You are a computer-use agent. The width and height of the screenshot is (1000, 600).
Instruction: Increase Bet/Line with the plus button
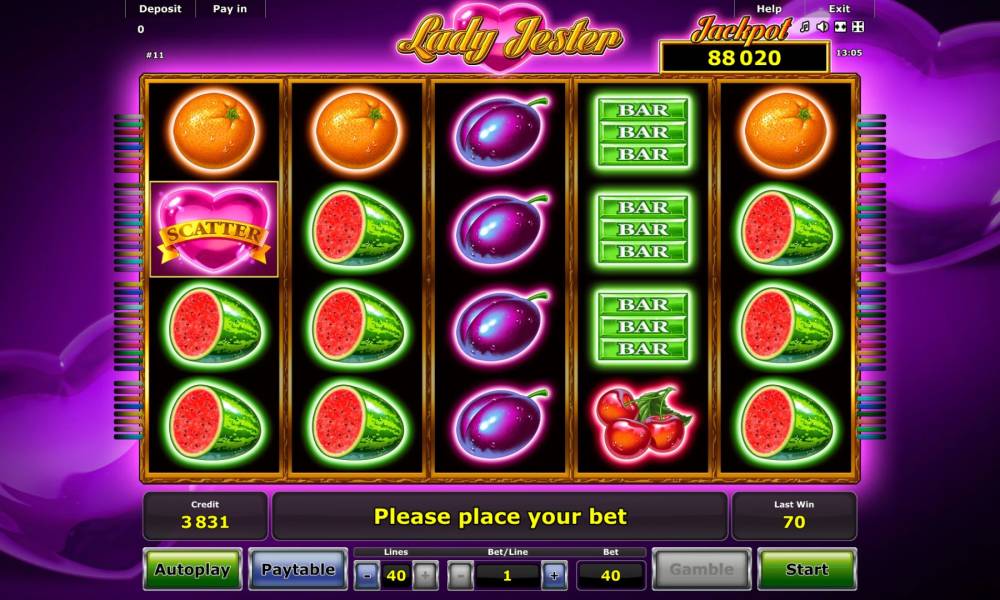coord(554,576)
